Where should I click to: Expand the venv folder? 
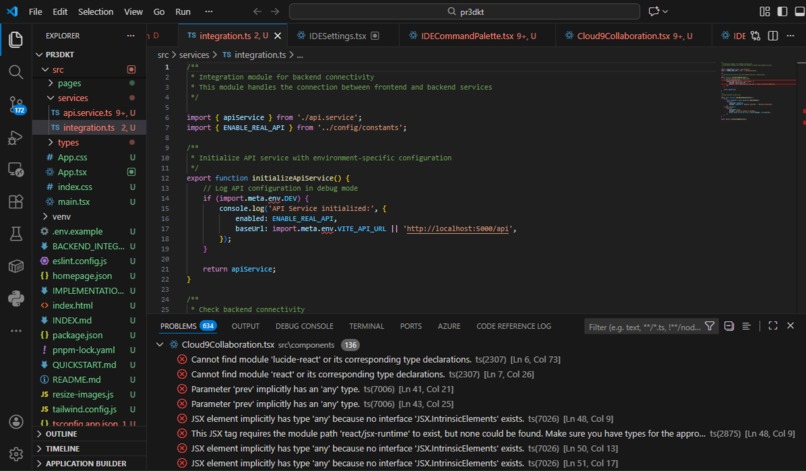click(45, 216)
